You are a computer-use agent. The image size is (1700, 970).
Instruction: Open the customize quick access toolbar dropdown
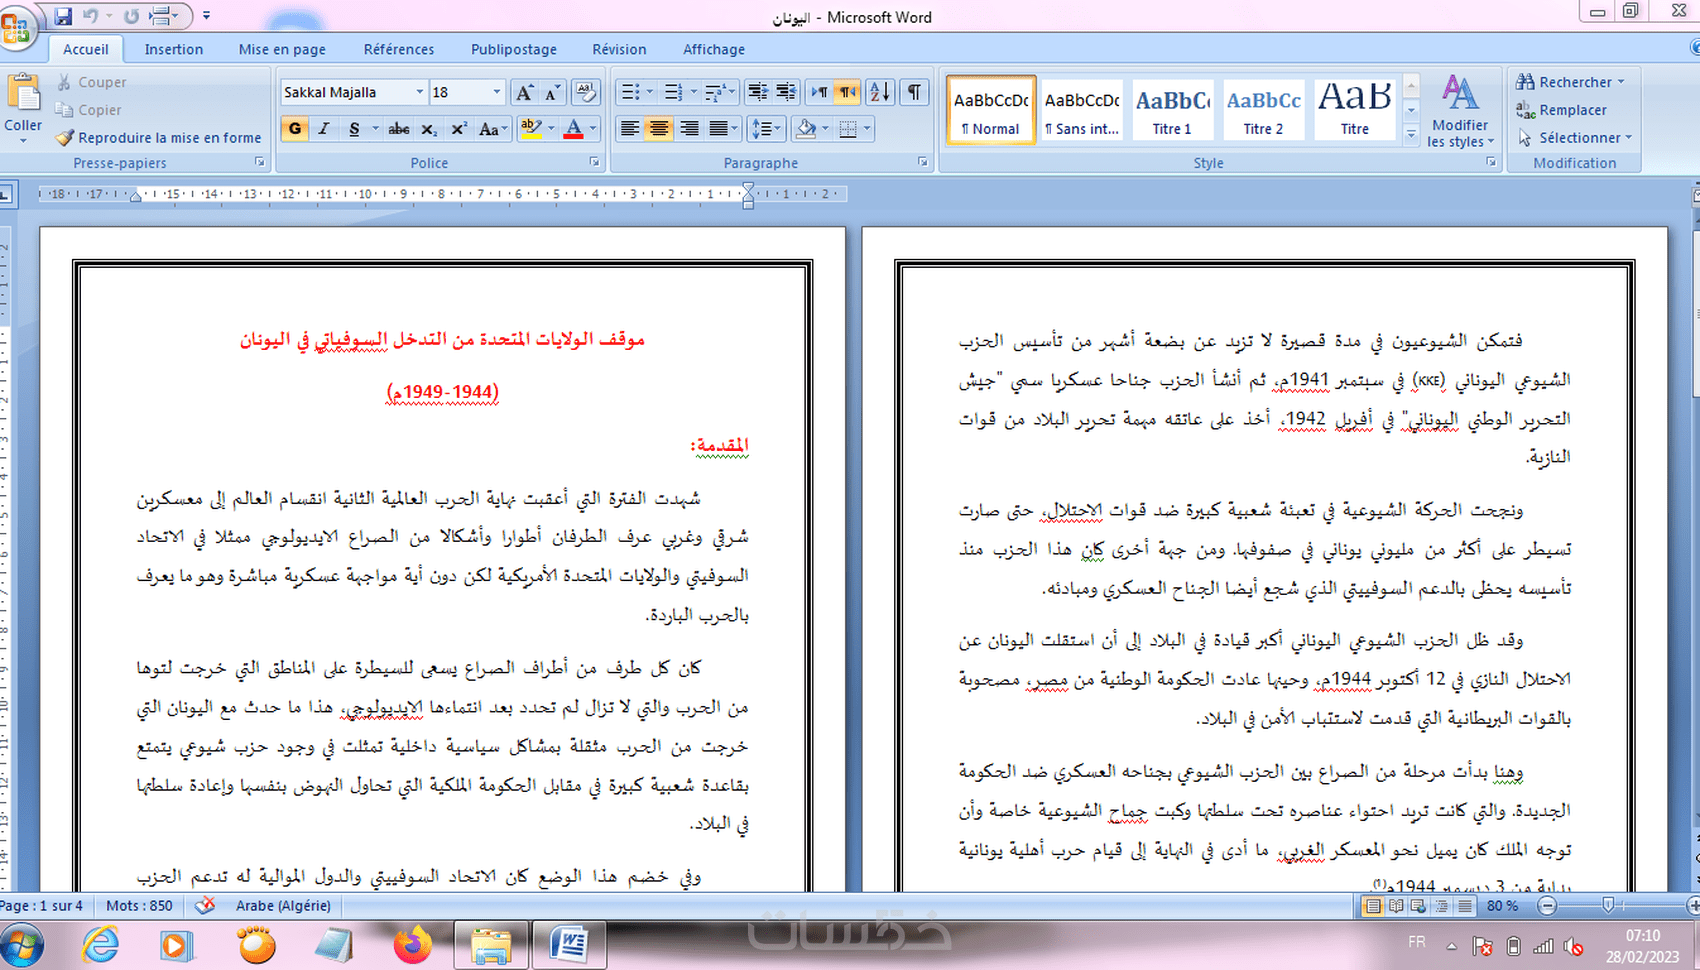[x=207, y=16]
